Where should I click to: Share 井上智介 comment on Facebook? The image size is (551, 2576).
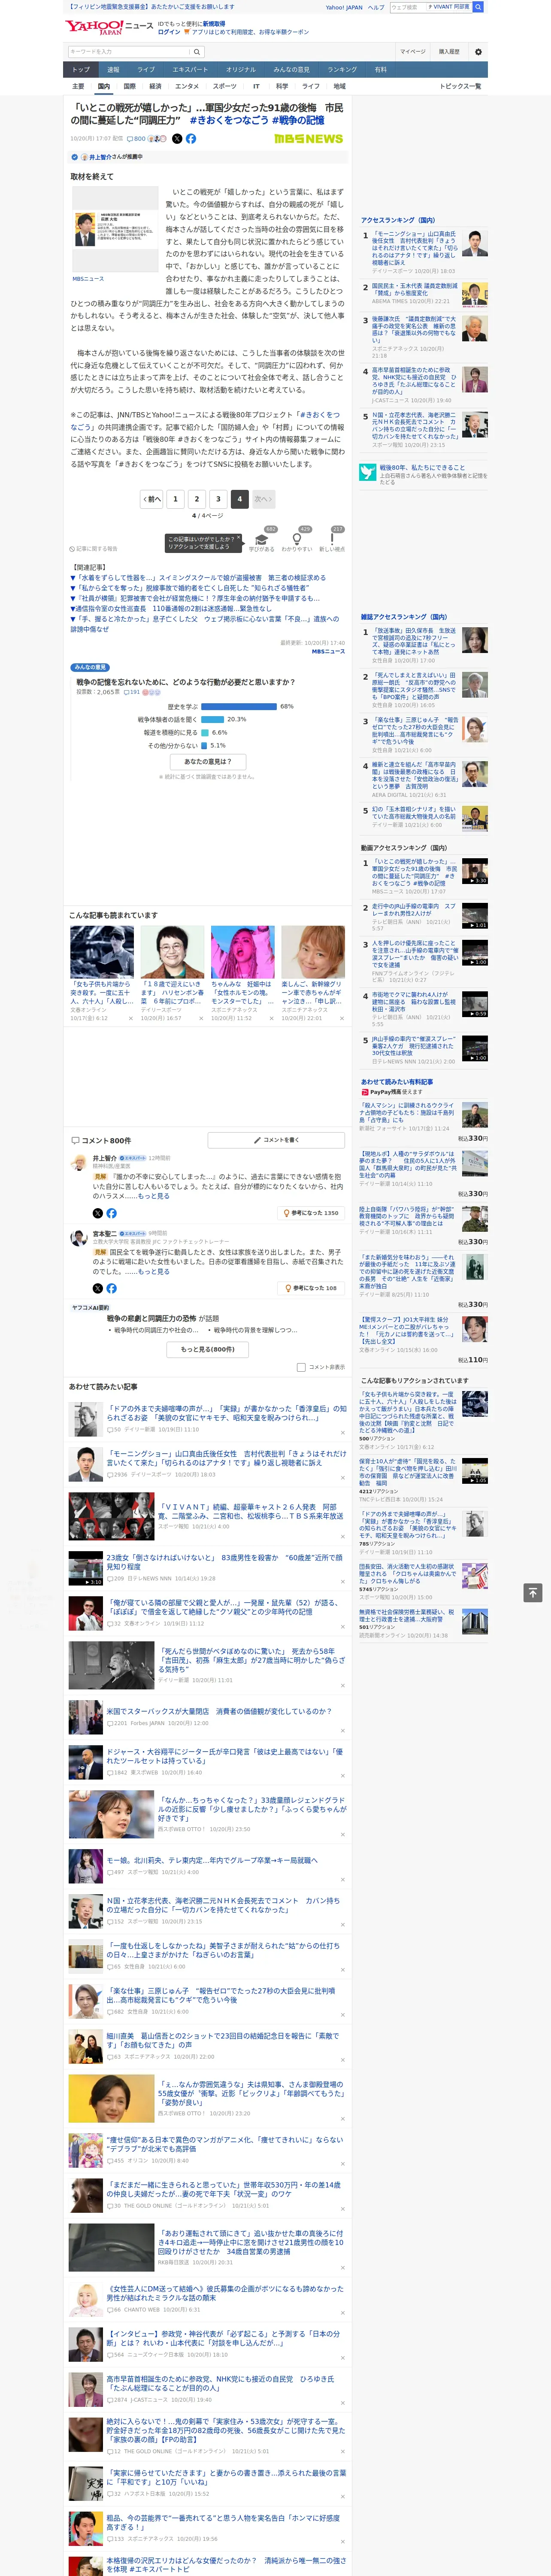click(x=111, y=1213)
